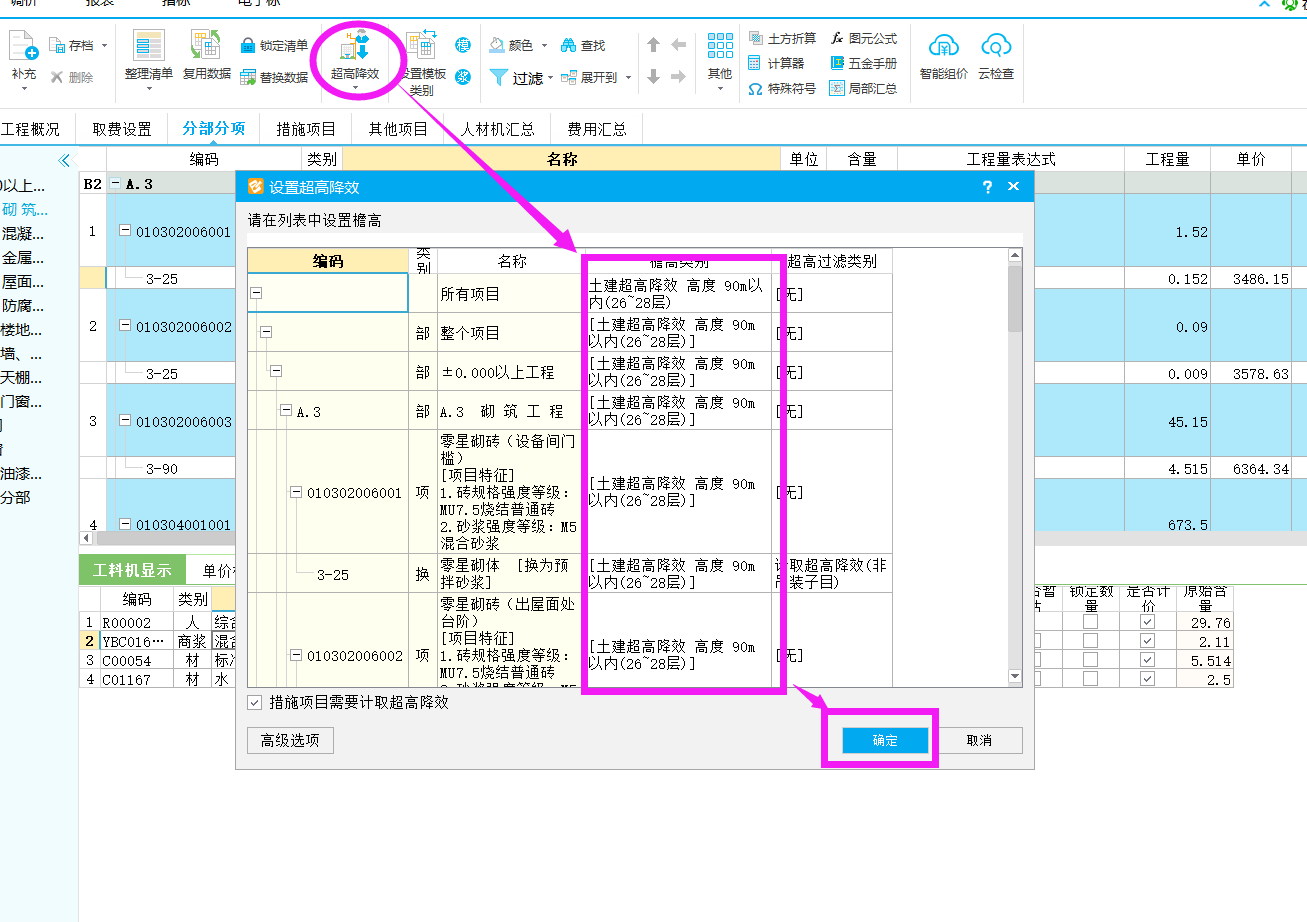
Task: Select the 工料机显示 panel tab
Action: [x=133, y=571]
